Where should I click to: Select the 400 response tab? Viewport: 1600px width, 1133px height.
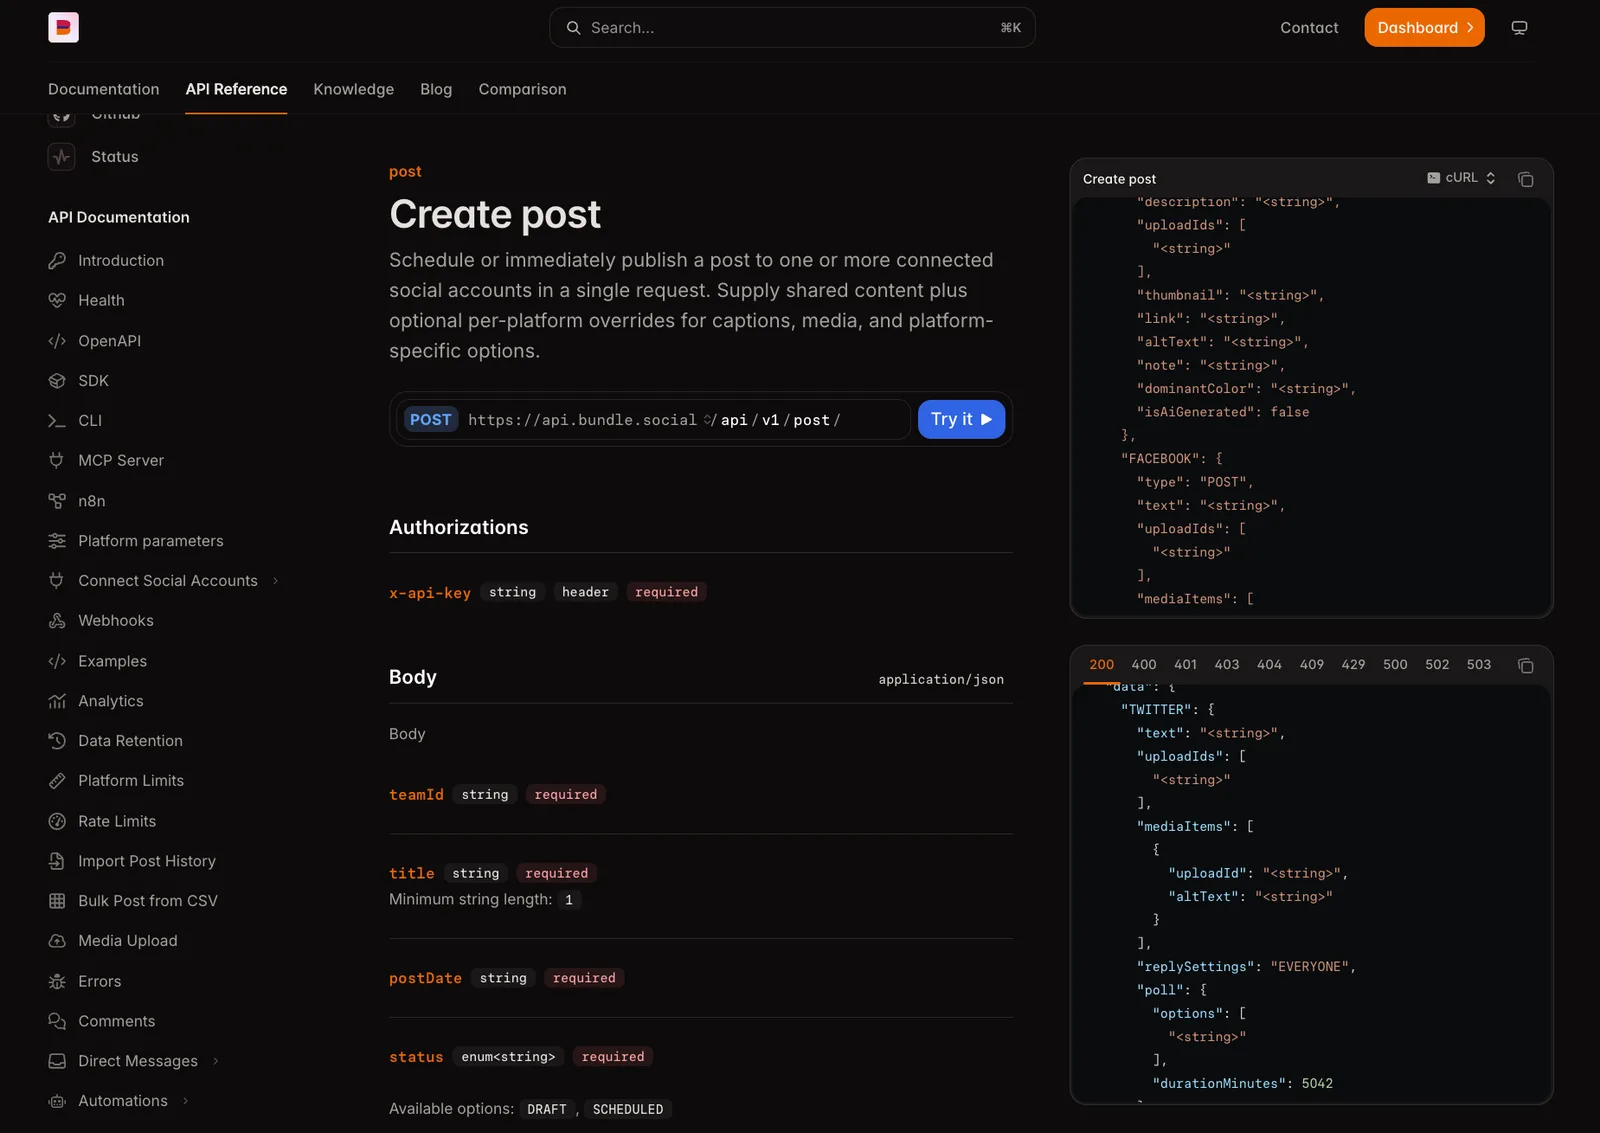click(1144, 665)
